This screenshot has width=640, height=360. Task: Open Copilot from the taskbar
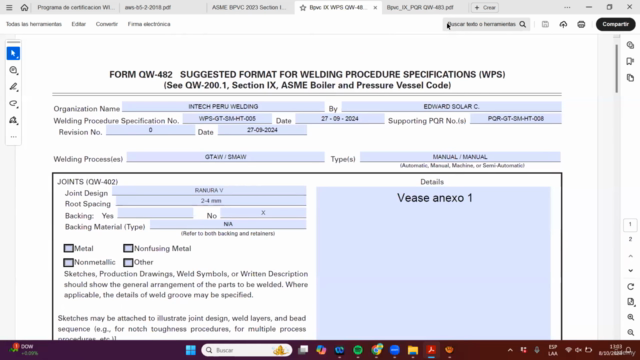coord(321,350)
